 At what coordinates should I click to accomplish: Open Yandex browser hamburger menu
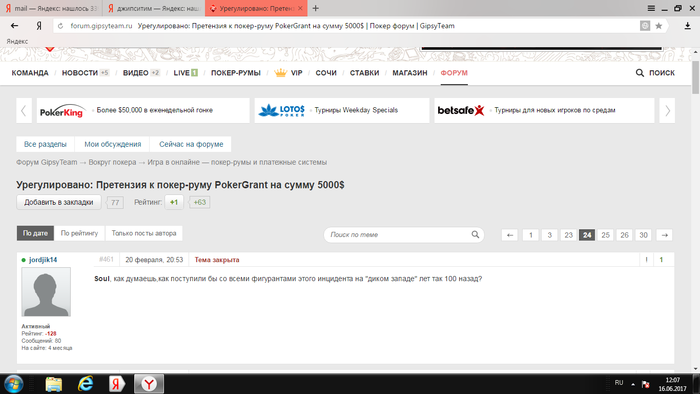[651, 8]
